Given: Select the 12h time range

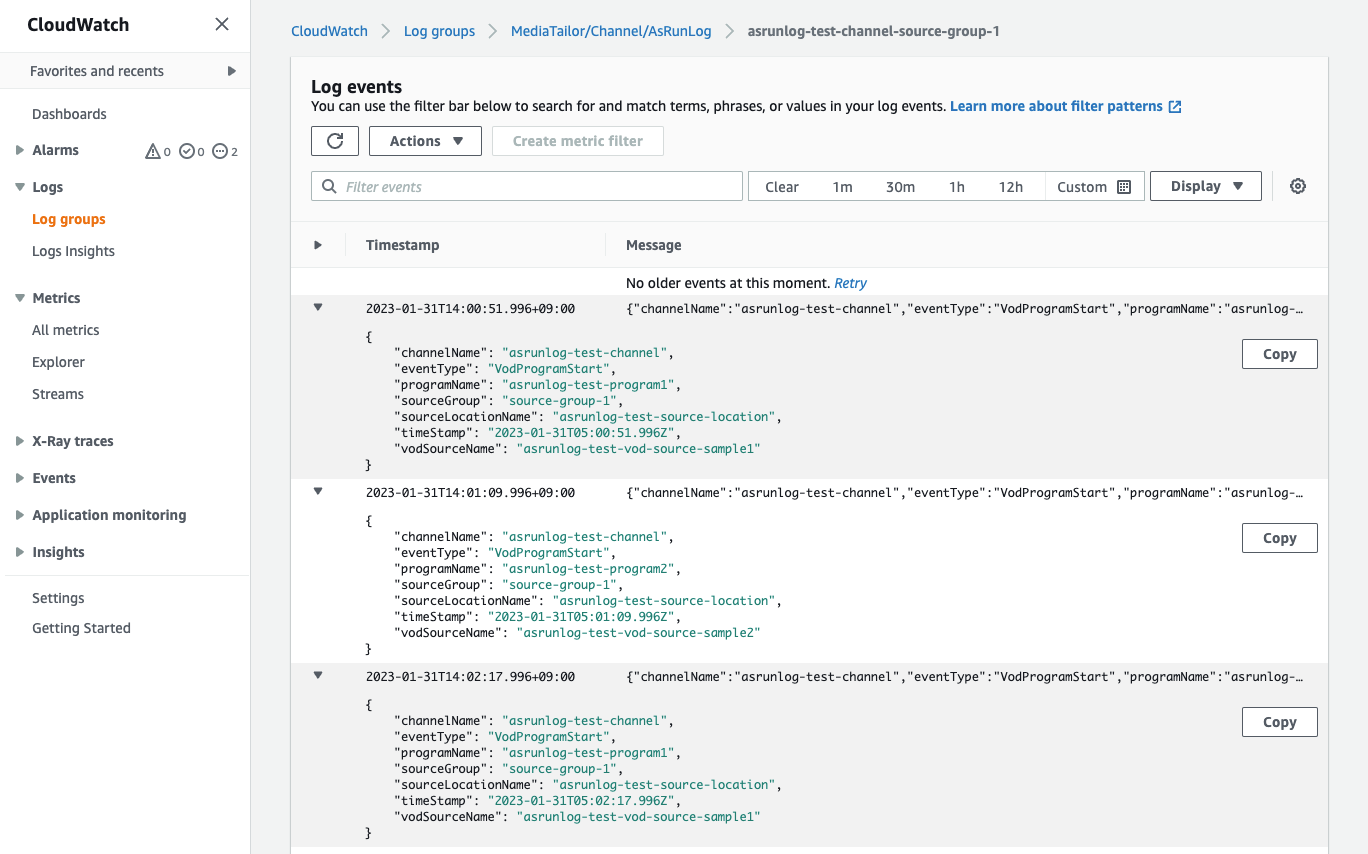Looking at the screenshot, I should 1011,187.
